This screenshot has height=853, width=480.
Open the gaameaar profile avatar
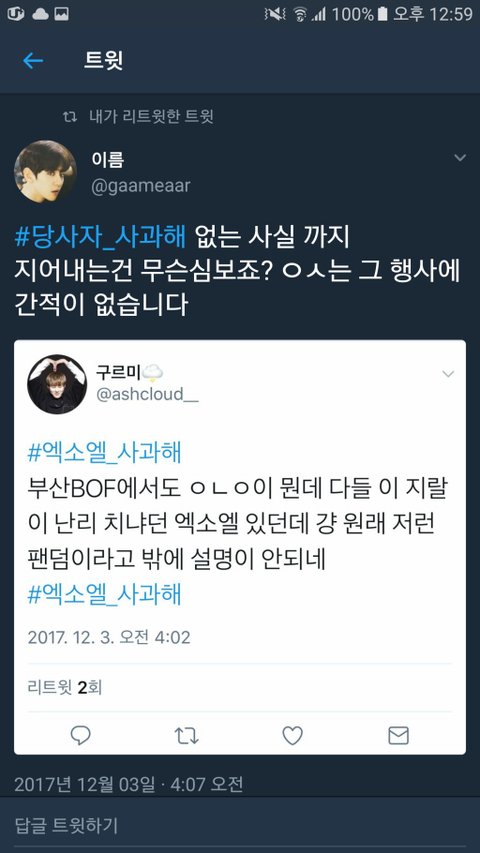[45, 171]
